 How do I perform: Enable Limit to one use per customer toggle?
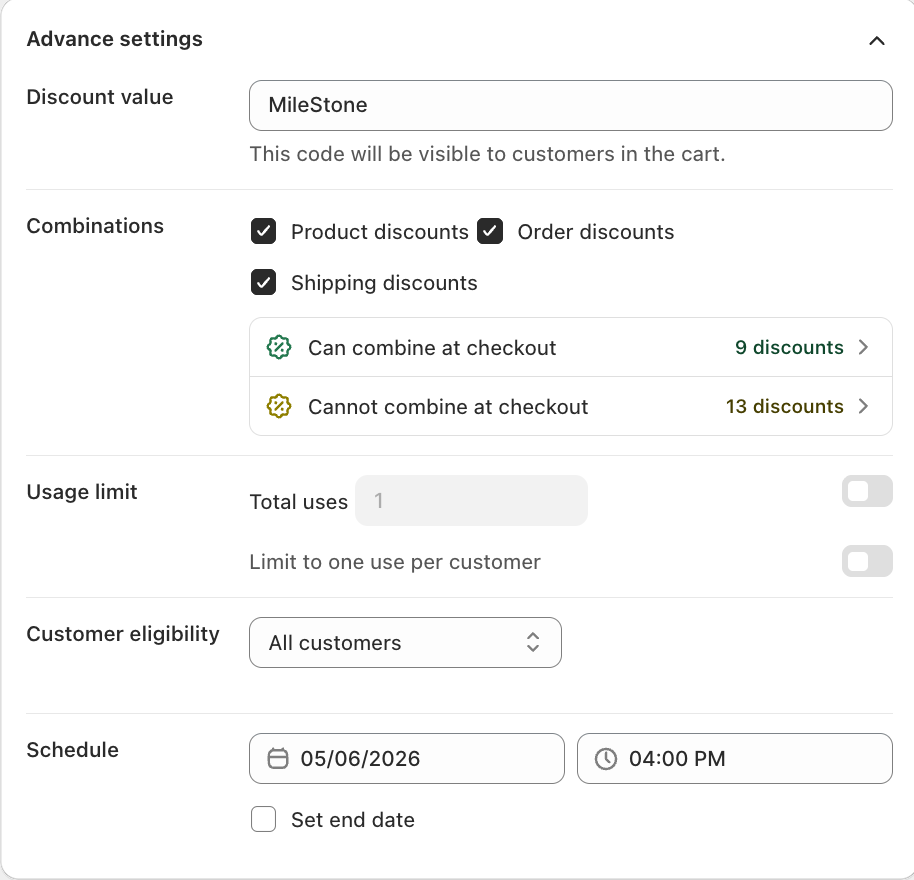click(x=867, y=561)
